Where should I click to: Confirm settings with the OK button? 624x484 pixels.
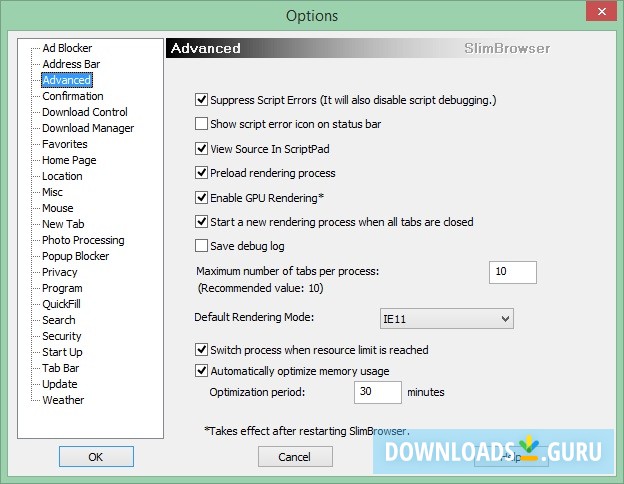tap(96, 457)
